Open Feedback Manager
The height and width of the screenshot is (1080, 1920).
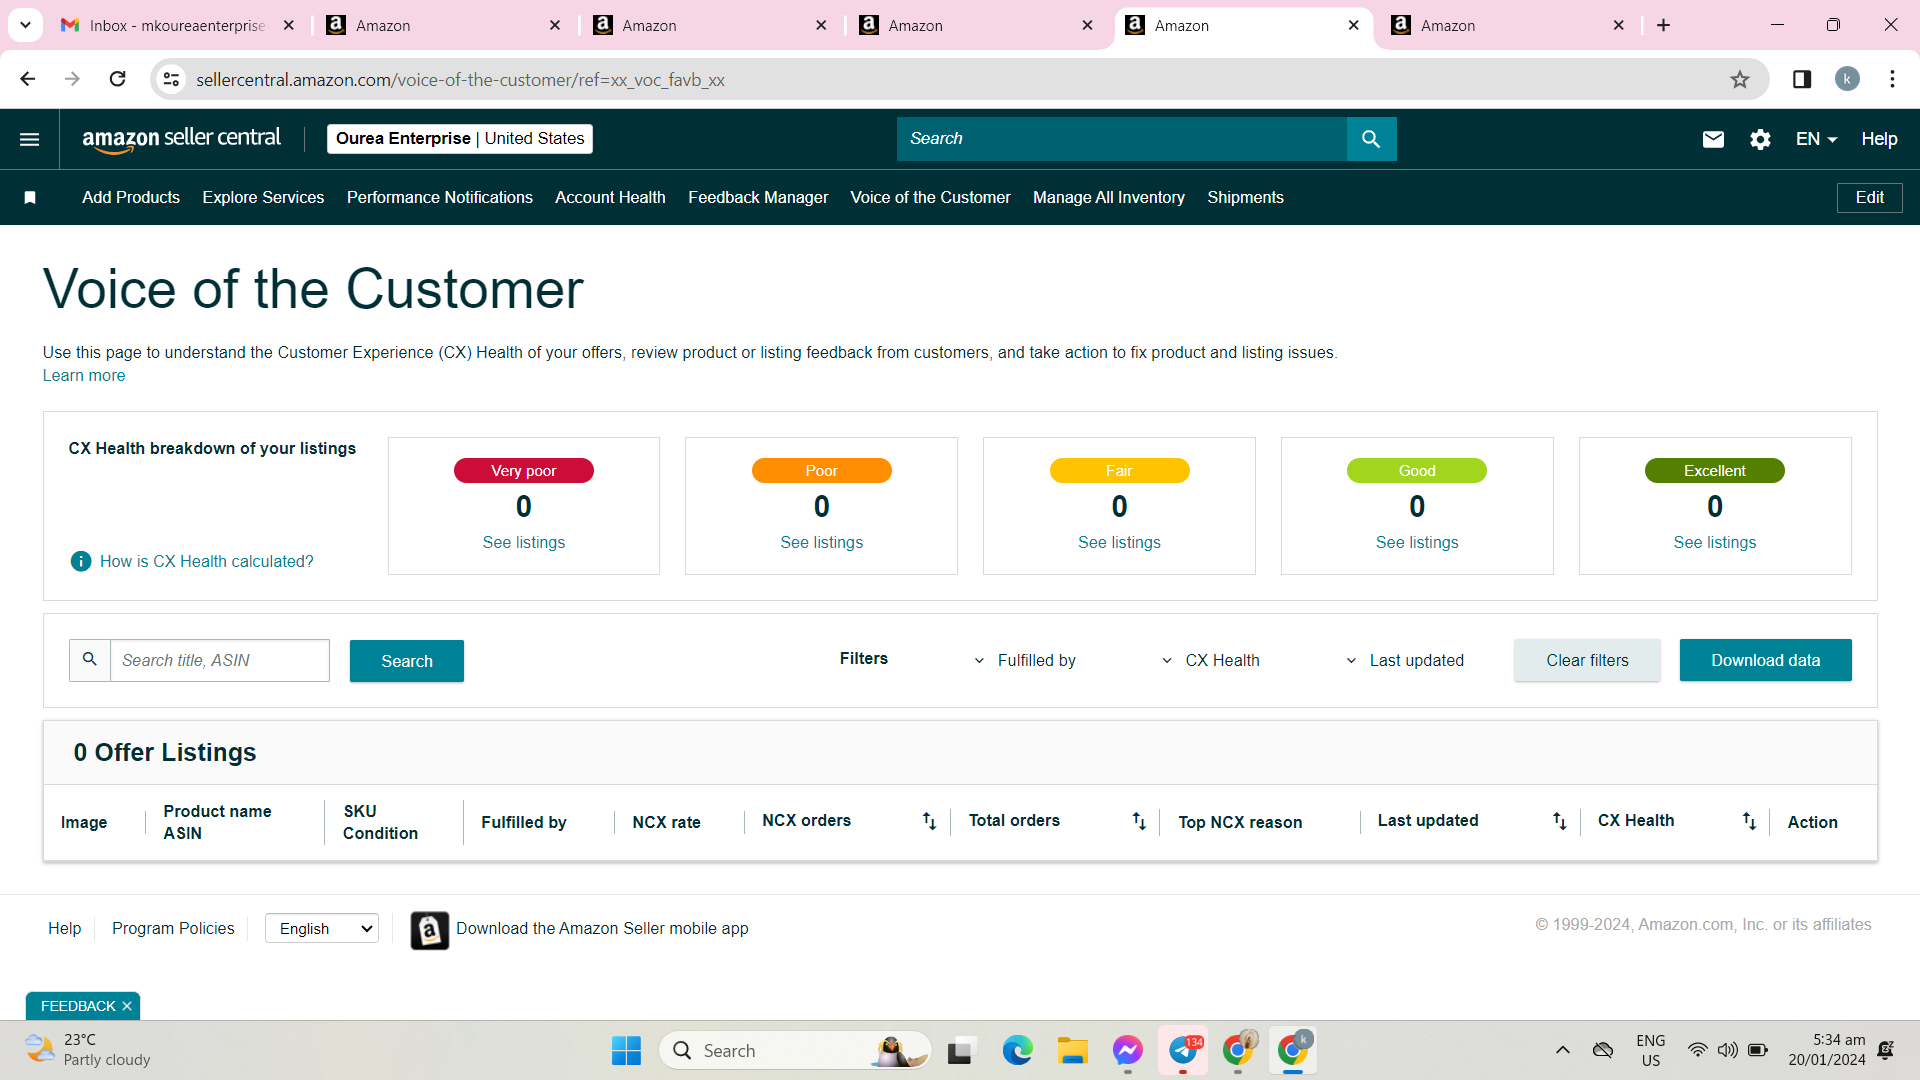(x=758, y=198)
